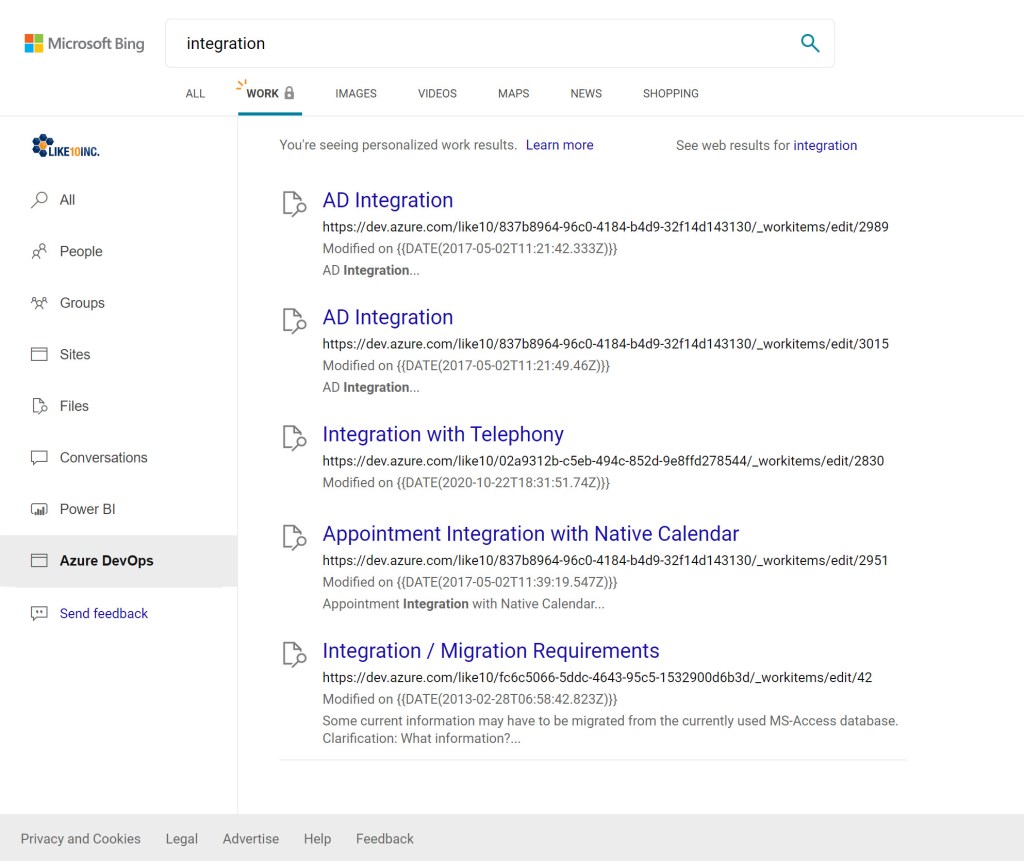
Task: Switch to the VIDEOS tab
Action: point(436,93)
